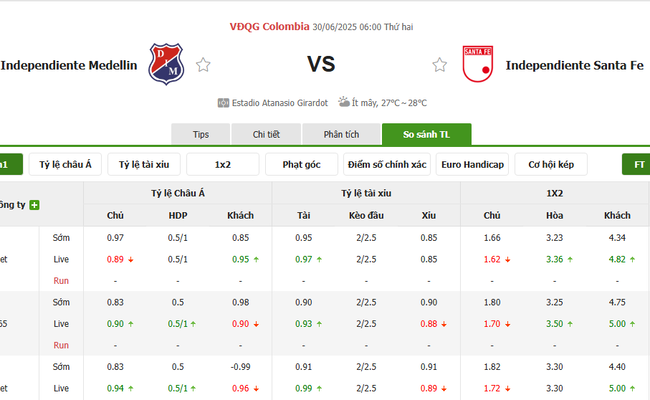This screenshot has width=650, height=400.
Task: Open the Tips tab
Action: point(200,134)
